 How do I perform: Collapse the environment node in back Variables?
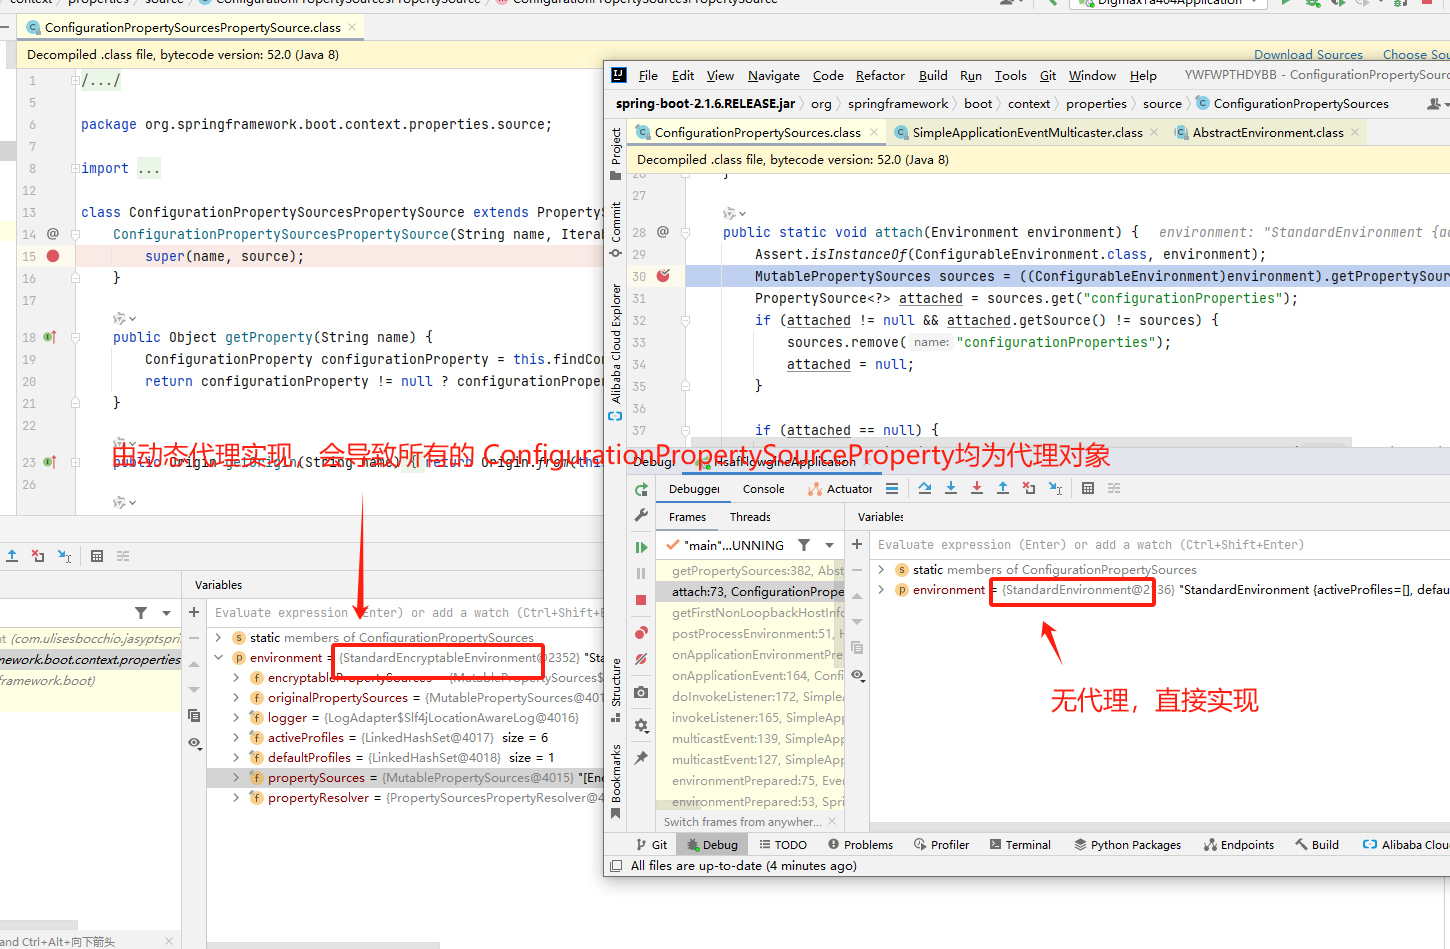(x=219, y=658)
